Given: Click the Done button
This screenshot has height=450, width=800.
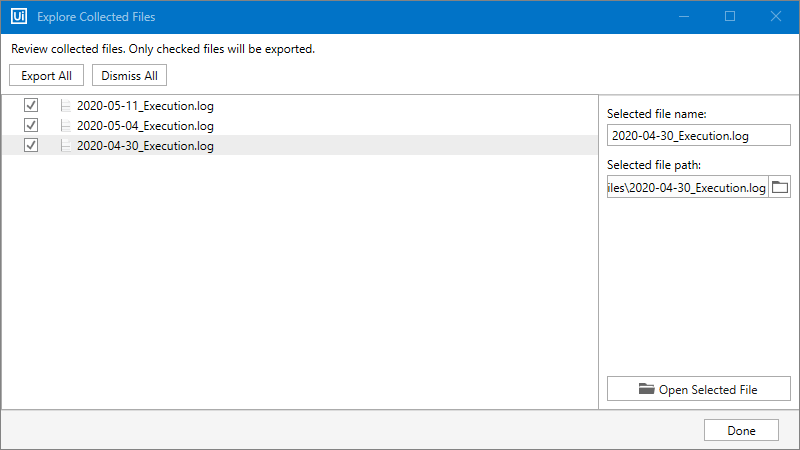Looking at the screenshot, I should point(741,430).
